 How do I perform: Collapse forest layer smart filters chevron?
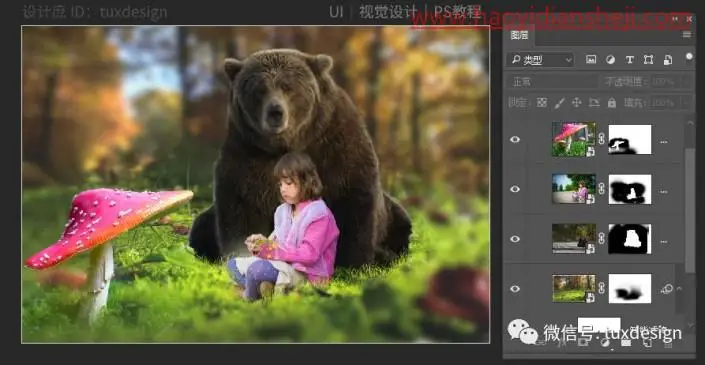(679, 289)
